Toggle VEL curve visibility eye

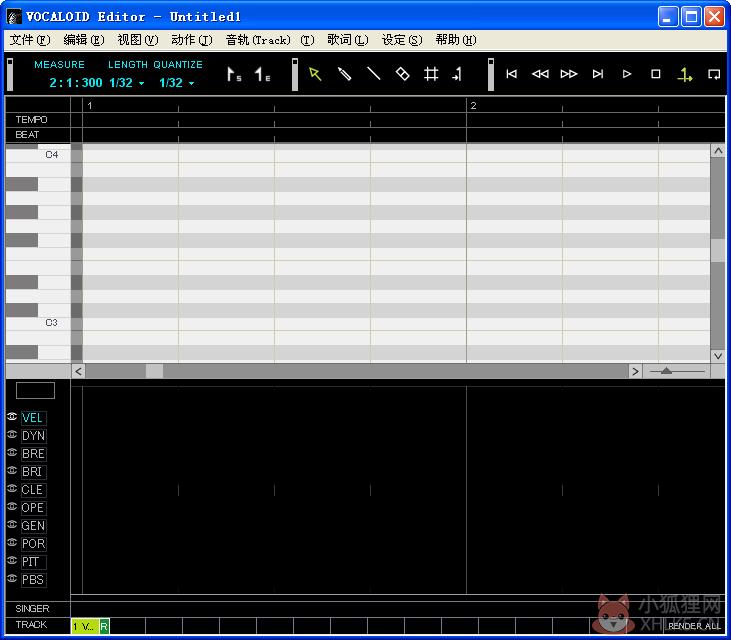coord(12,416)
